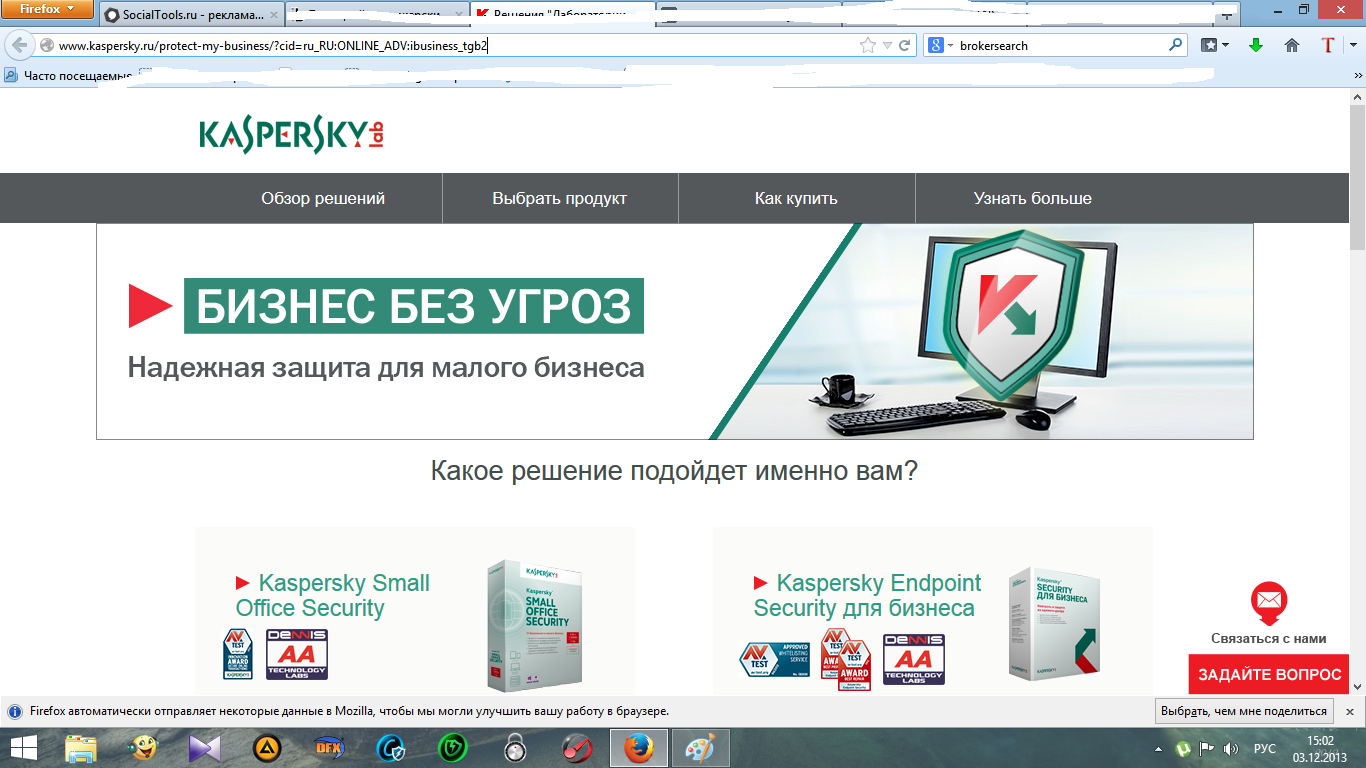Bookmark this page with the star icon

pos(868,45)
